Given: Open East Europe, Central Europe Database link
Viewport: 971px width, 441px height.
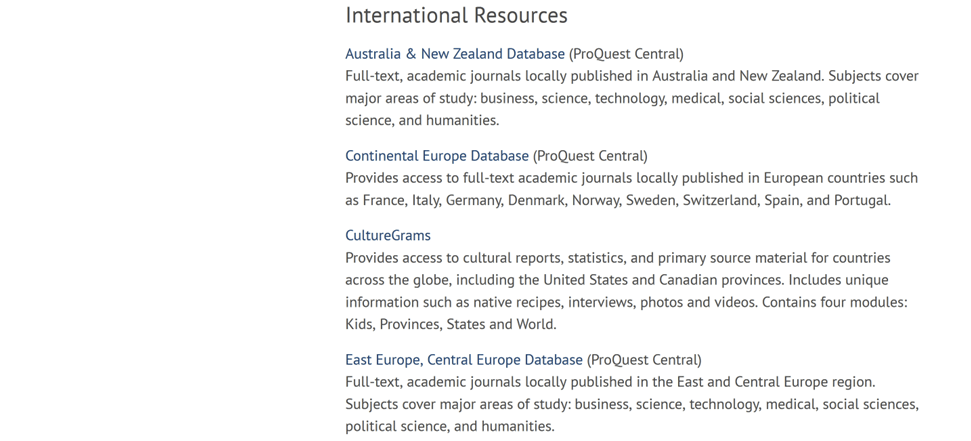Looking at the screenshot, I should click(x=463, y=360).
